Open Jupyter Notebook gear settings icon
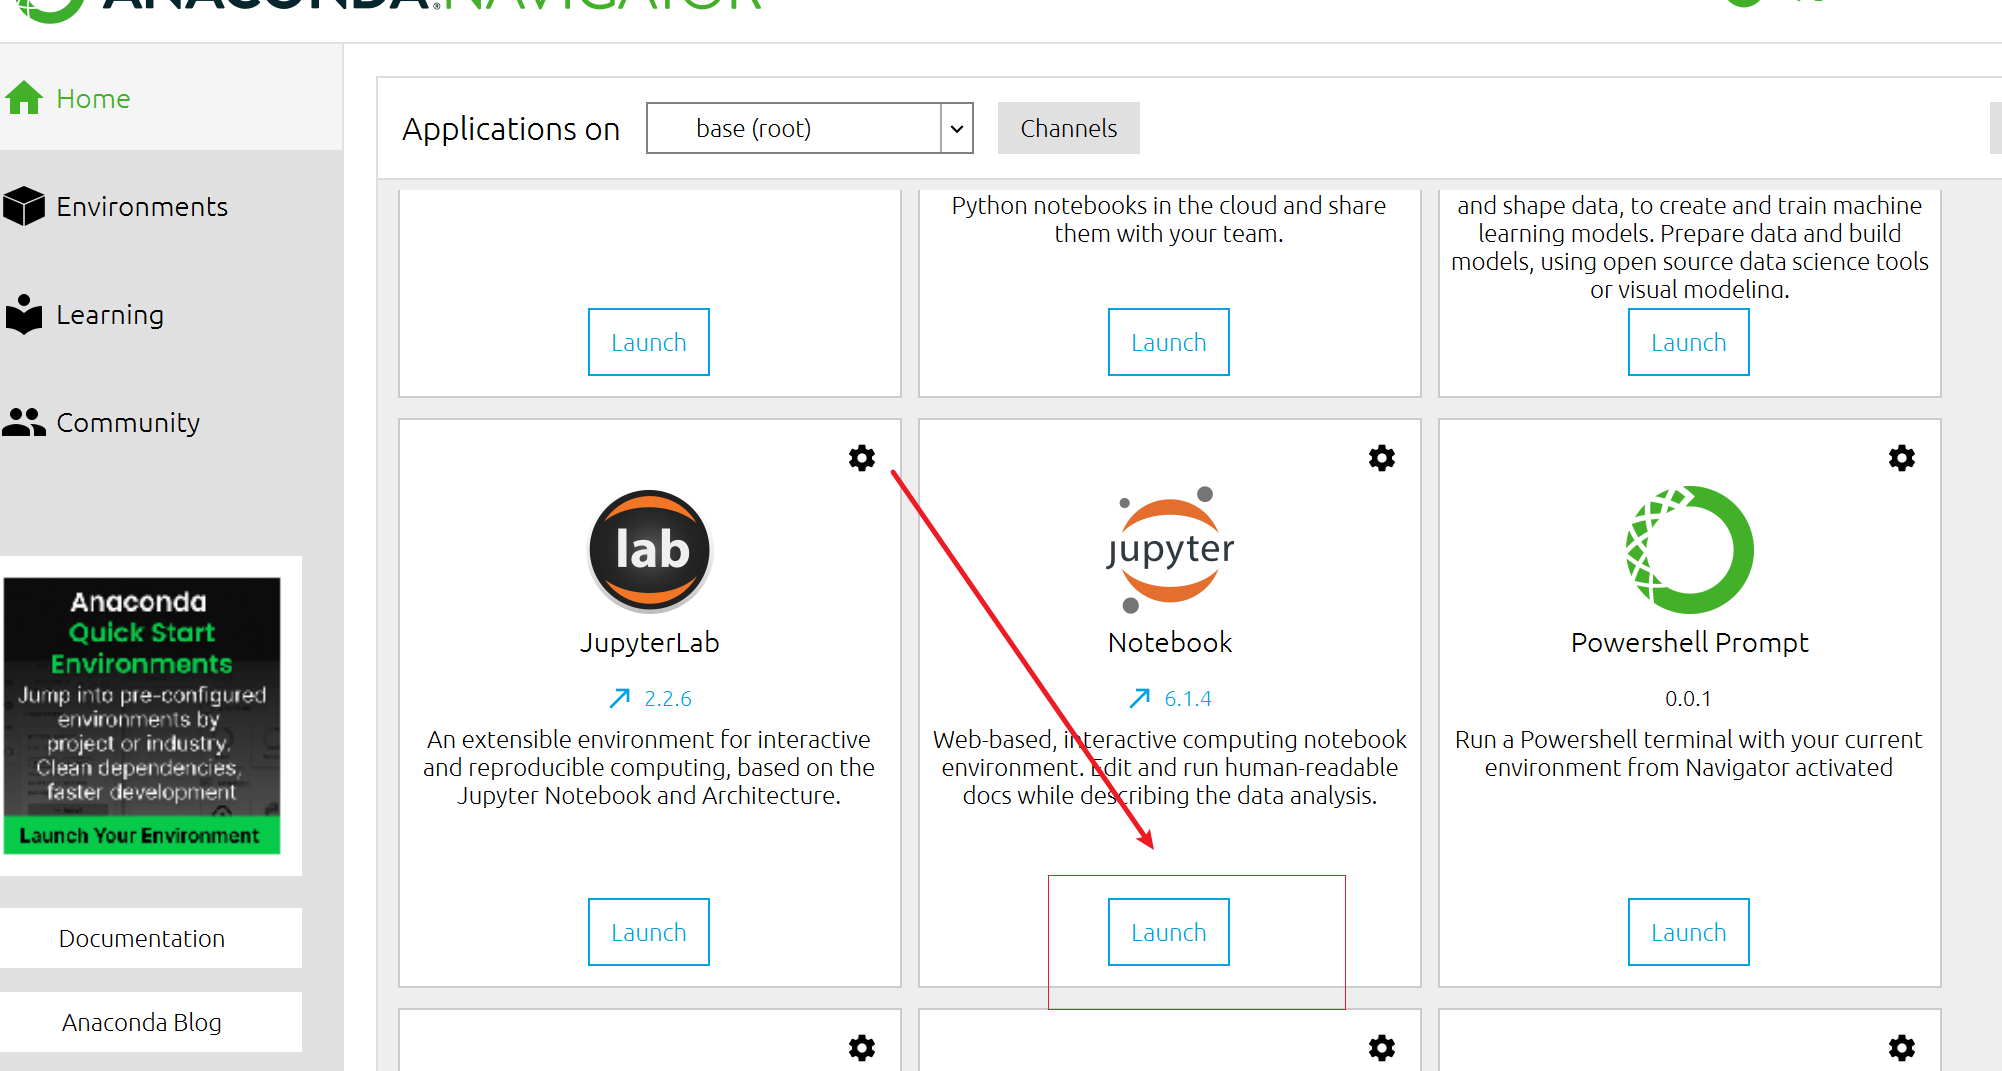 coord(1382,458)
